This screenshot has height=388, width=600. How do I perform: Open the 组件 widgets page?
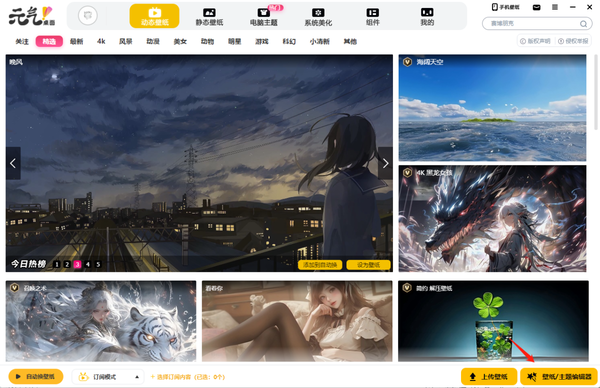click(x=373, y=17)
